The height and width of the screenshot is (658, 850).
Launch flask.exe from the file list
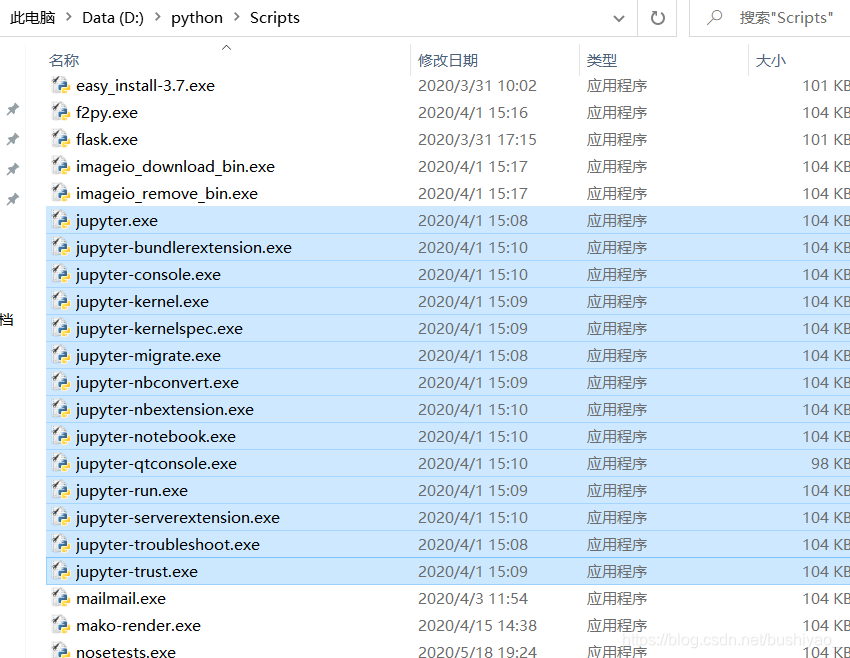tap(107, 139)
